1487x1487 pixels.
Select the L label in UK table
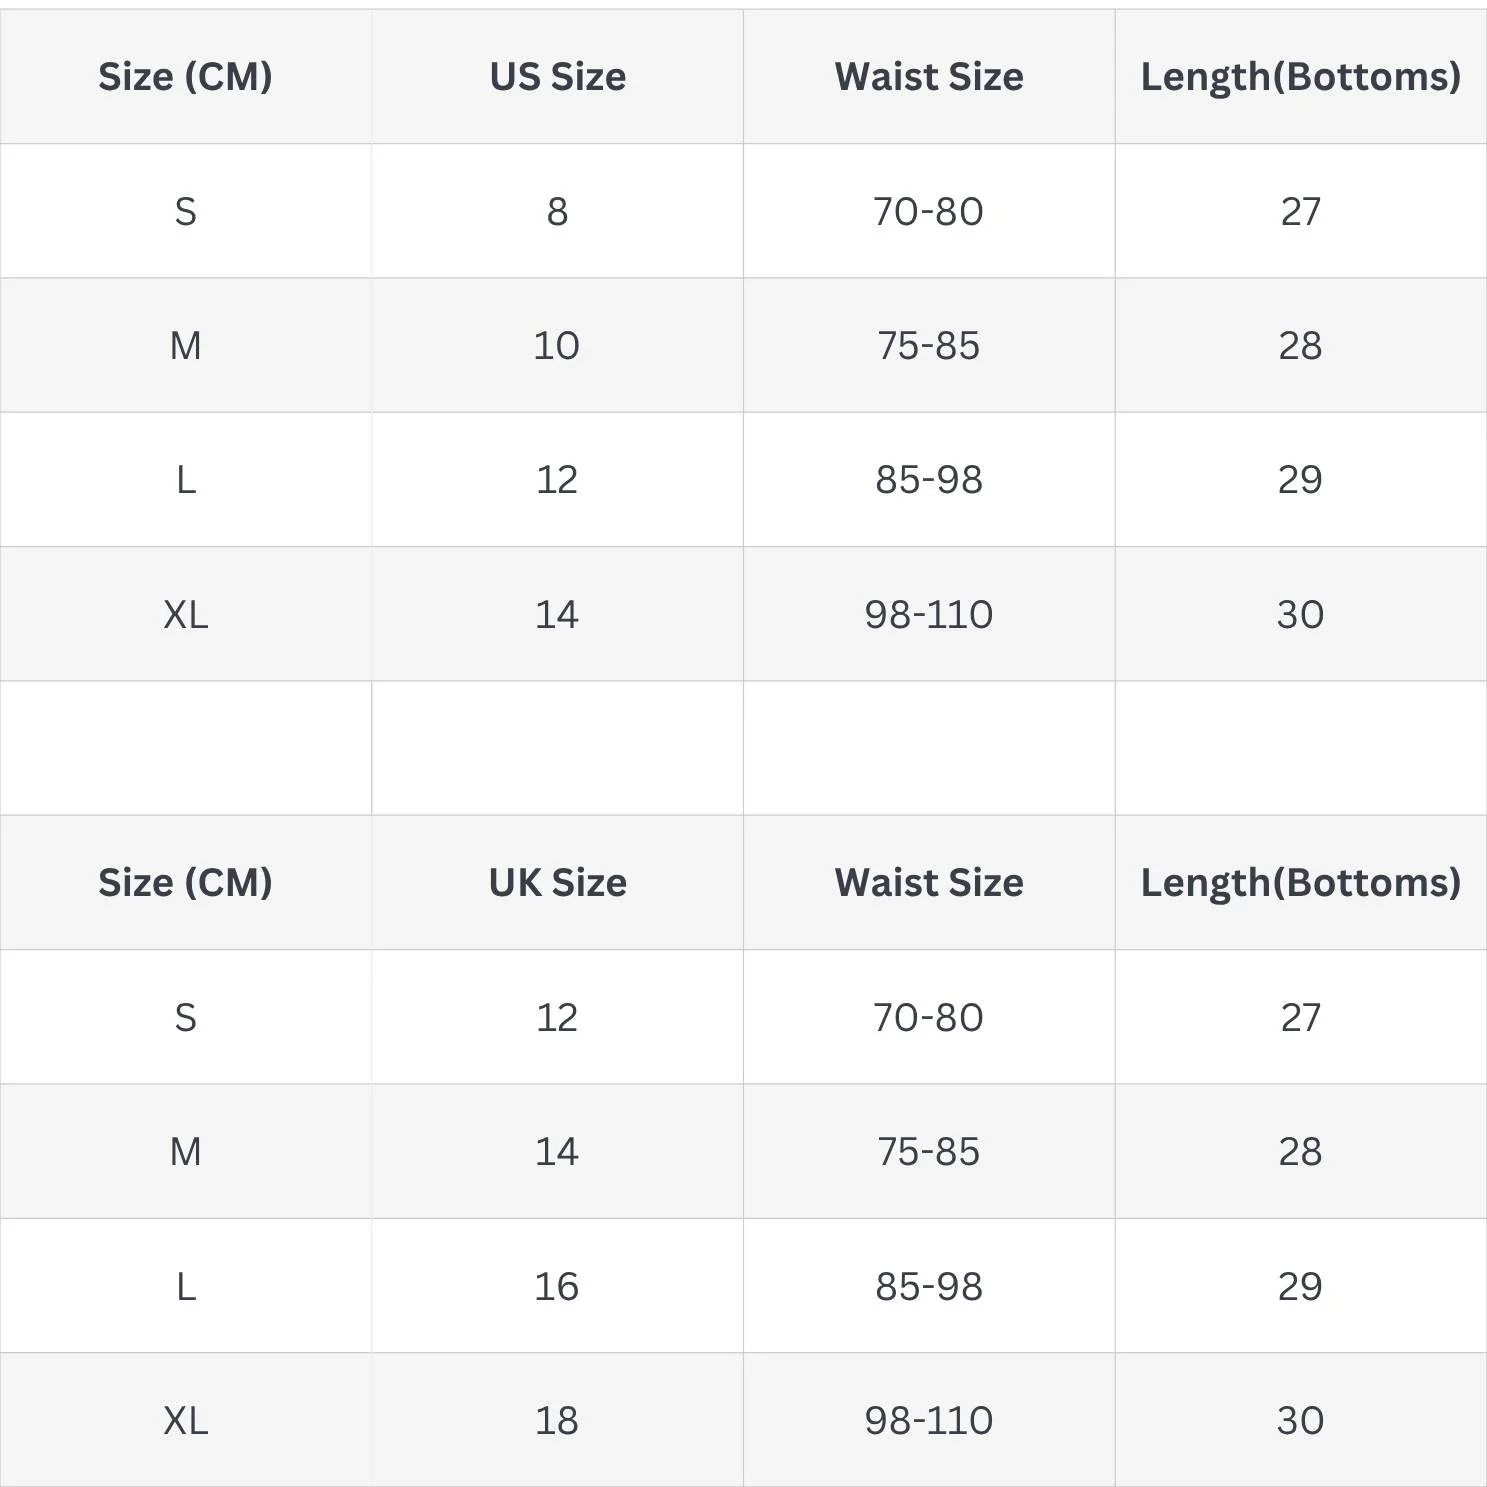coord(186,1286)
